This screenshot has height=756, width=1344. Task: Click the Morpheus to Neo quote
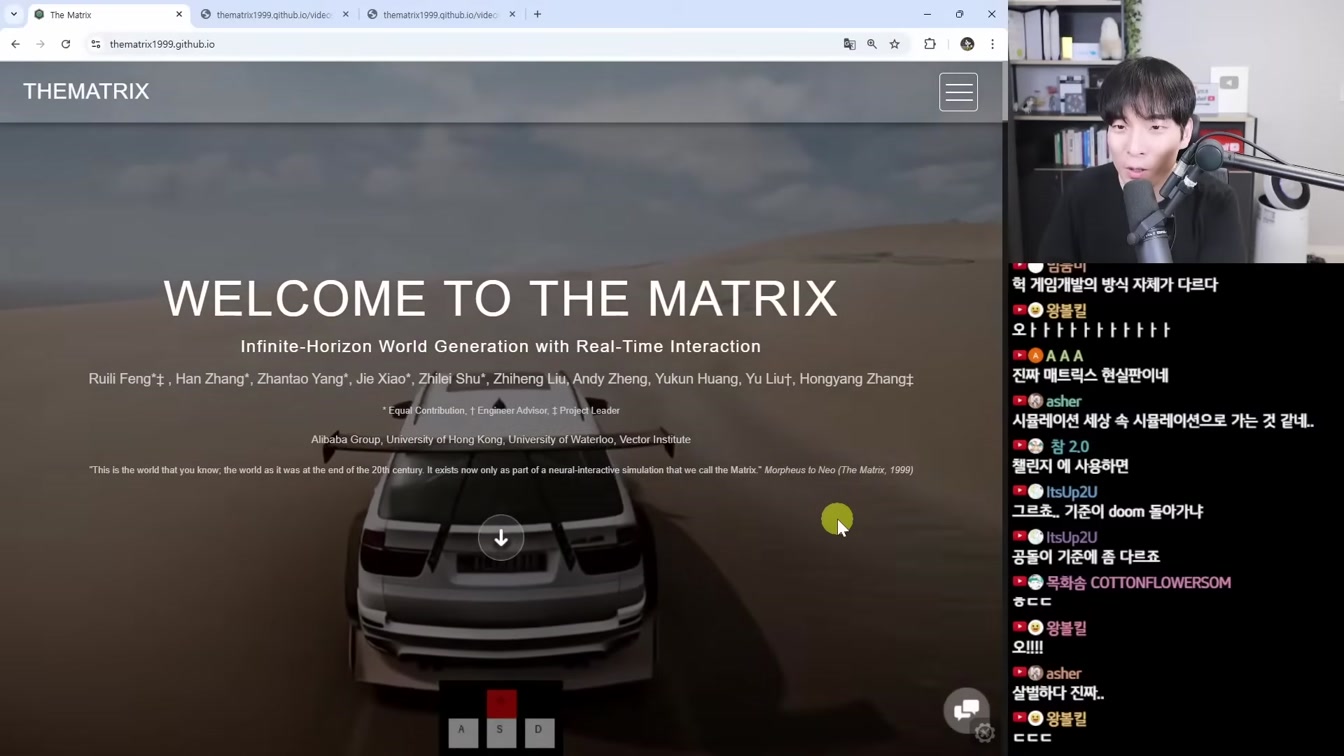pyautogui.click(x=501, y=470)
